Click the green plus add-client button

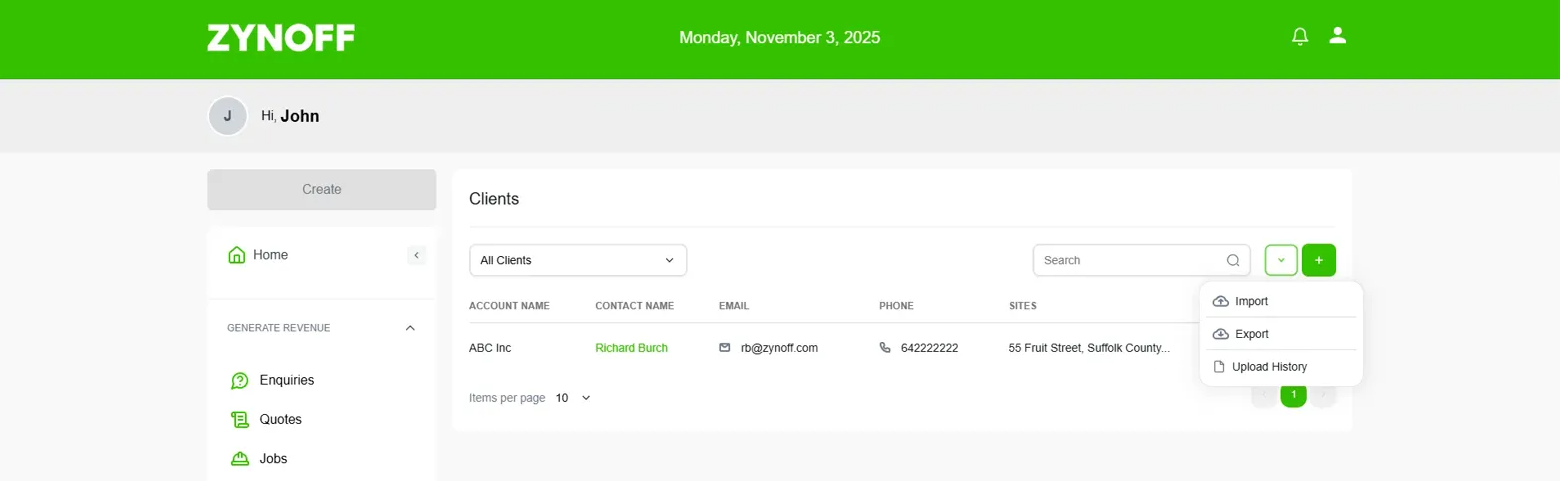pyautogui.click(x=1319, y=260)
